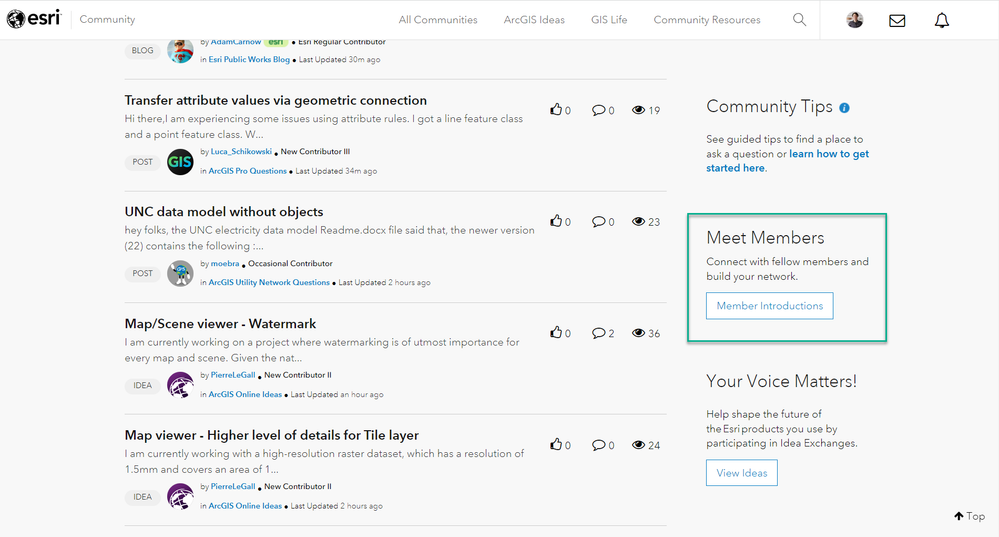This screenshot has height=537, width=999.
Task: Open the search magnifier icon
Action: tap(799, 19)
